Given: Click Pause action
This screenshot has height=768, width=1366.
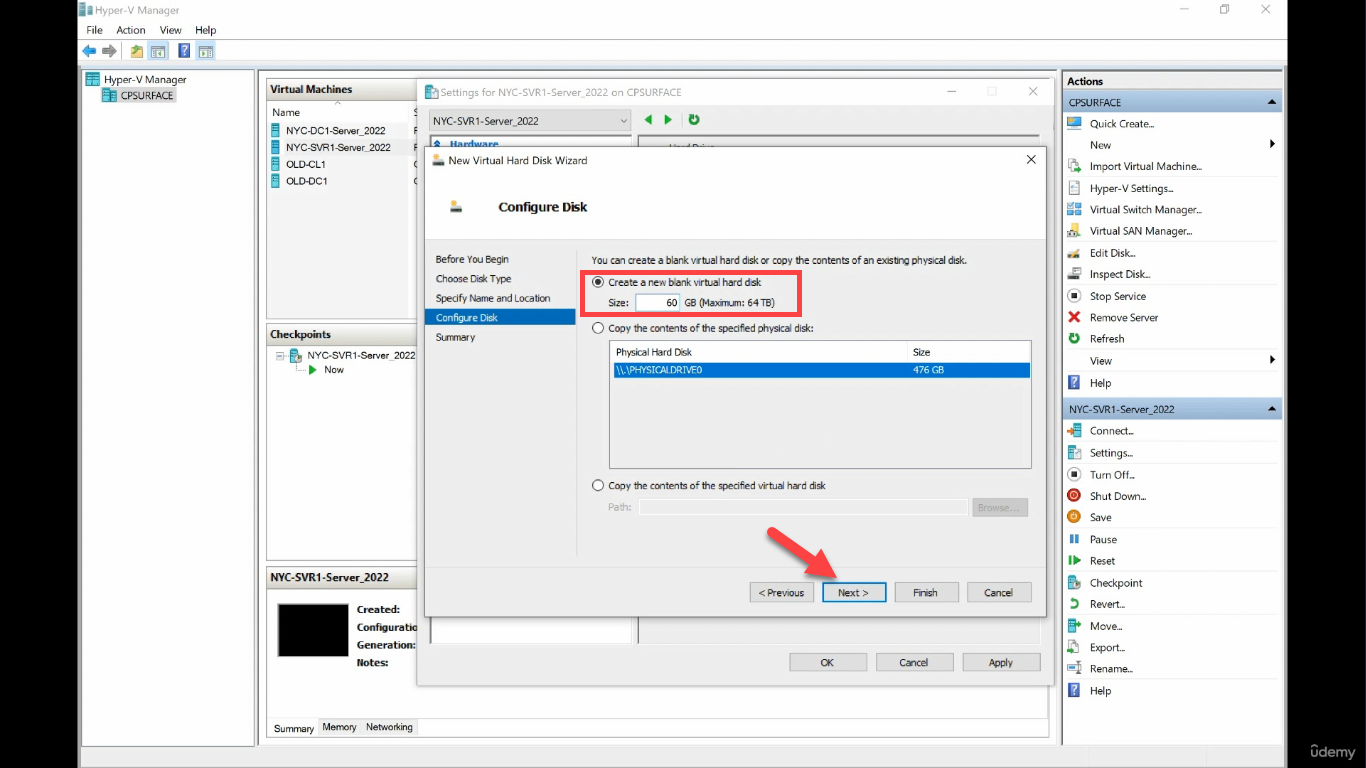Looking at the screenshot, I should click(1103, 539).
